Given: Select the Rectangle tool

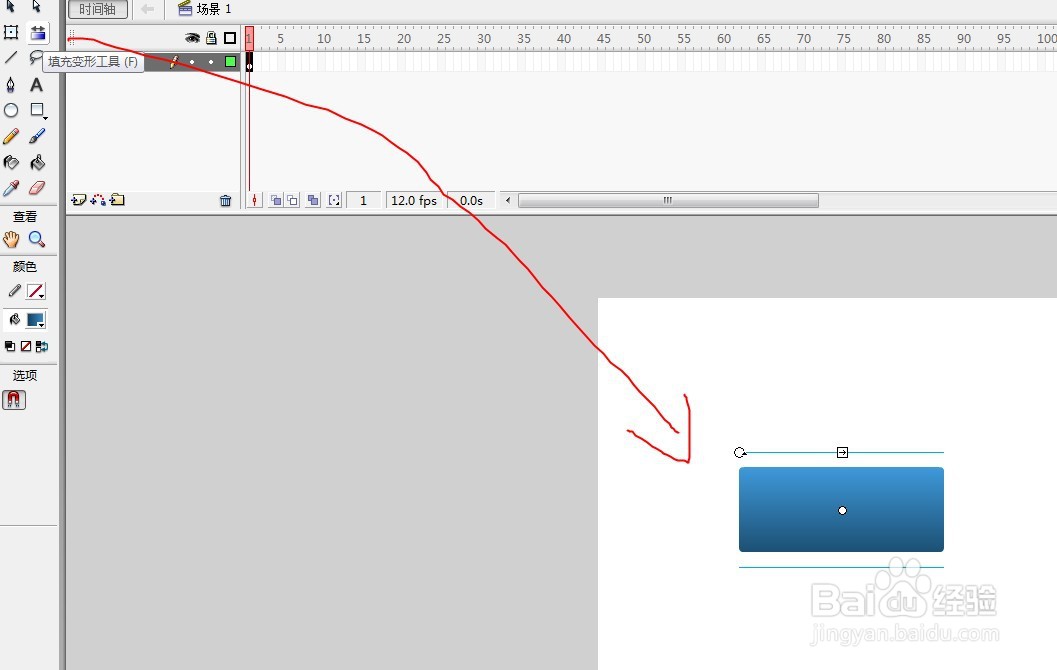Looking at the screenshot, I should pyautogui.click(x=37, y=110).
